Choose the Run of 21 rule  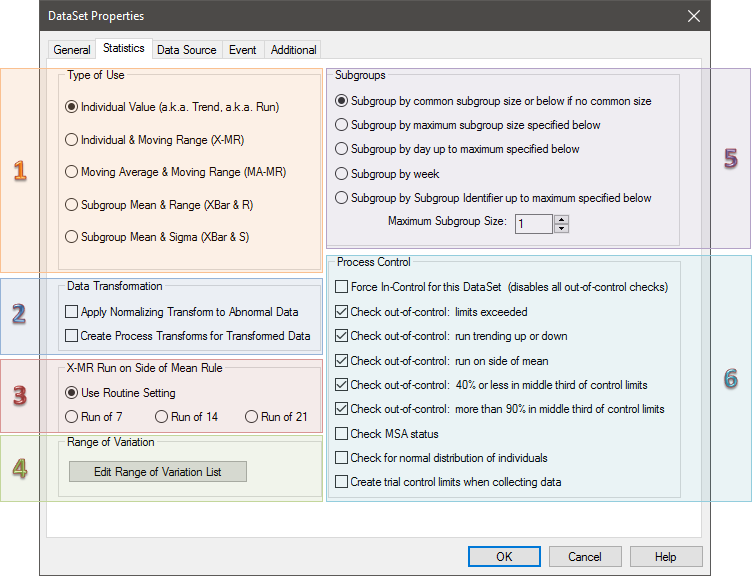tap(252, 416)
